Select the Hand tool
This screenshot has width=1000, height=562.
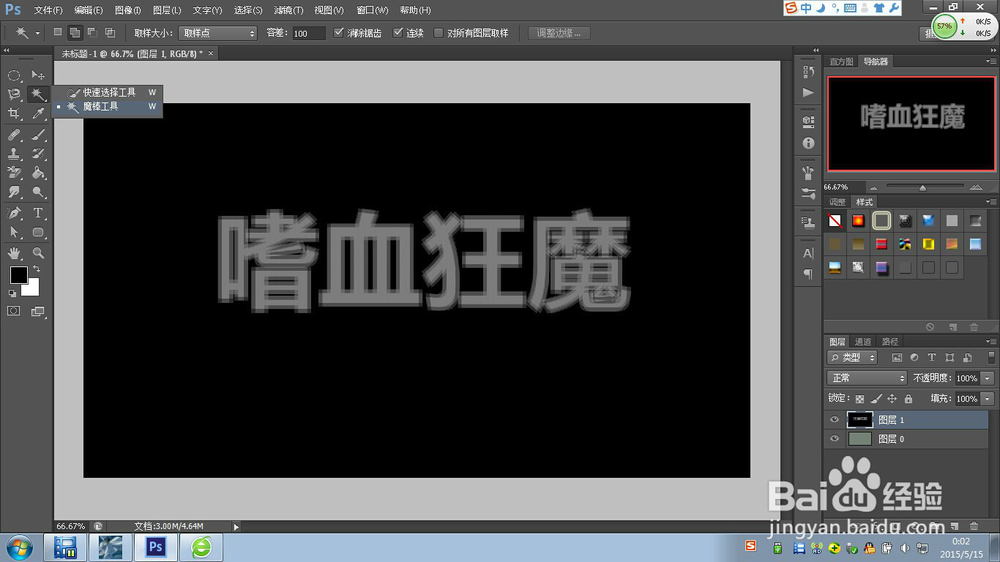tap(14, 253)
